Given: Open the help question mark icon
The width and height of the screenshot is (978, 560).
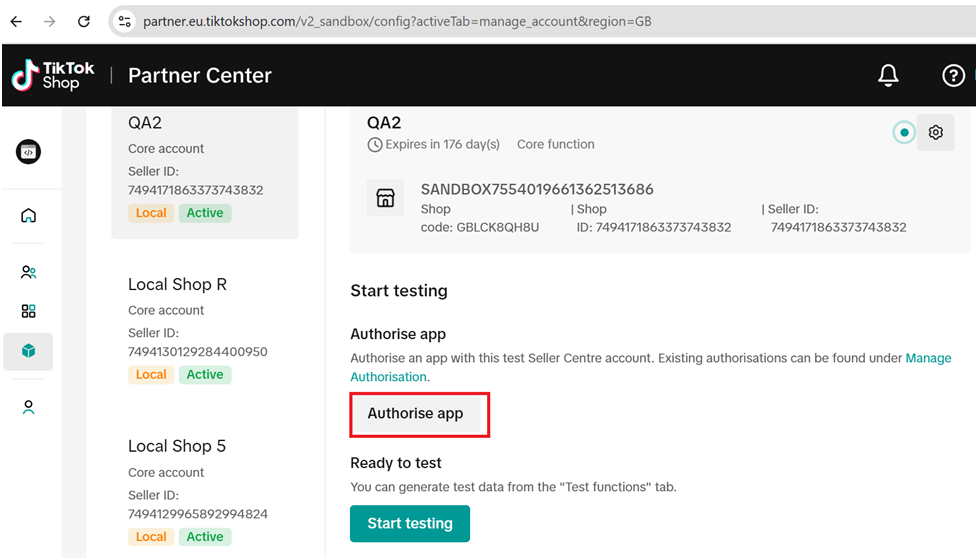Looking at the screenshot, I should [953, 76].
